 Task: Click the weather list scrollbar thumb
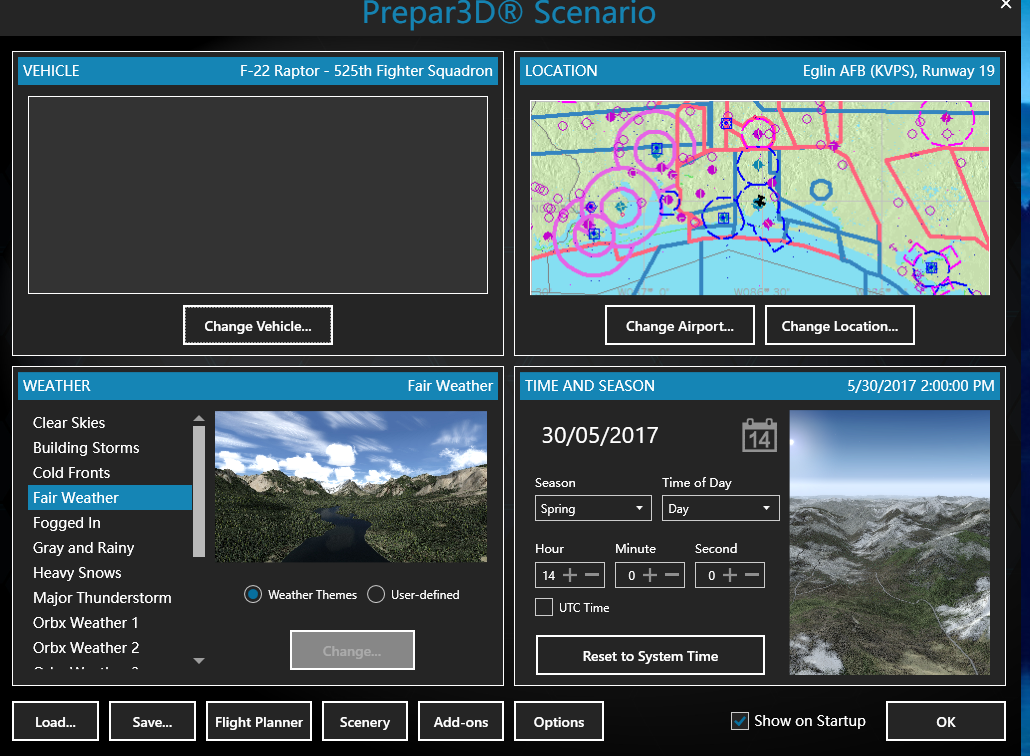198,490
